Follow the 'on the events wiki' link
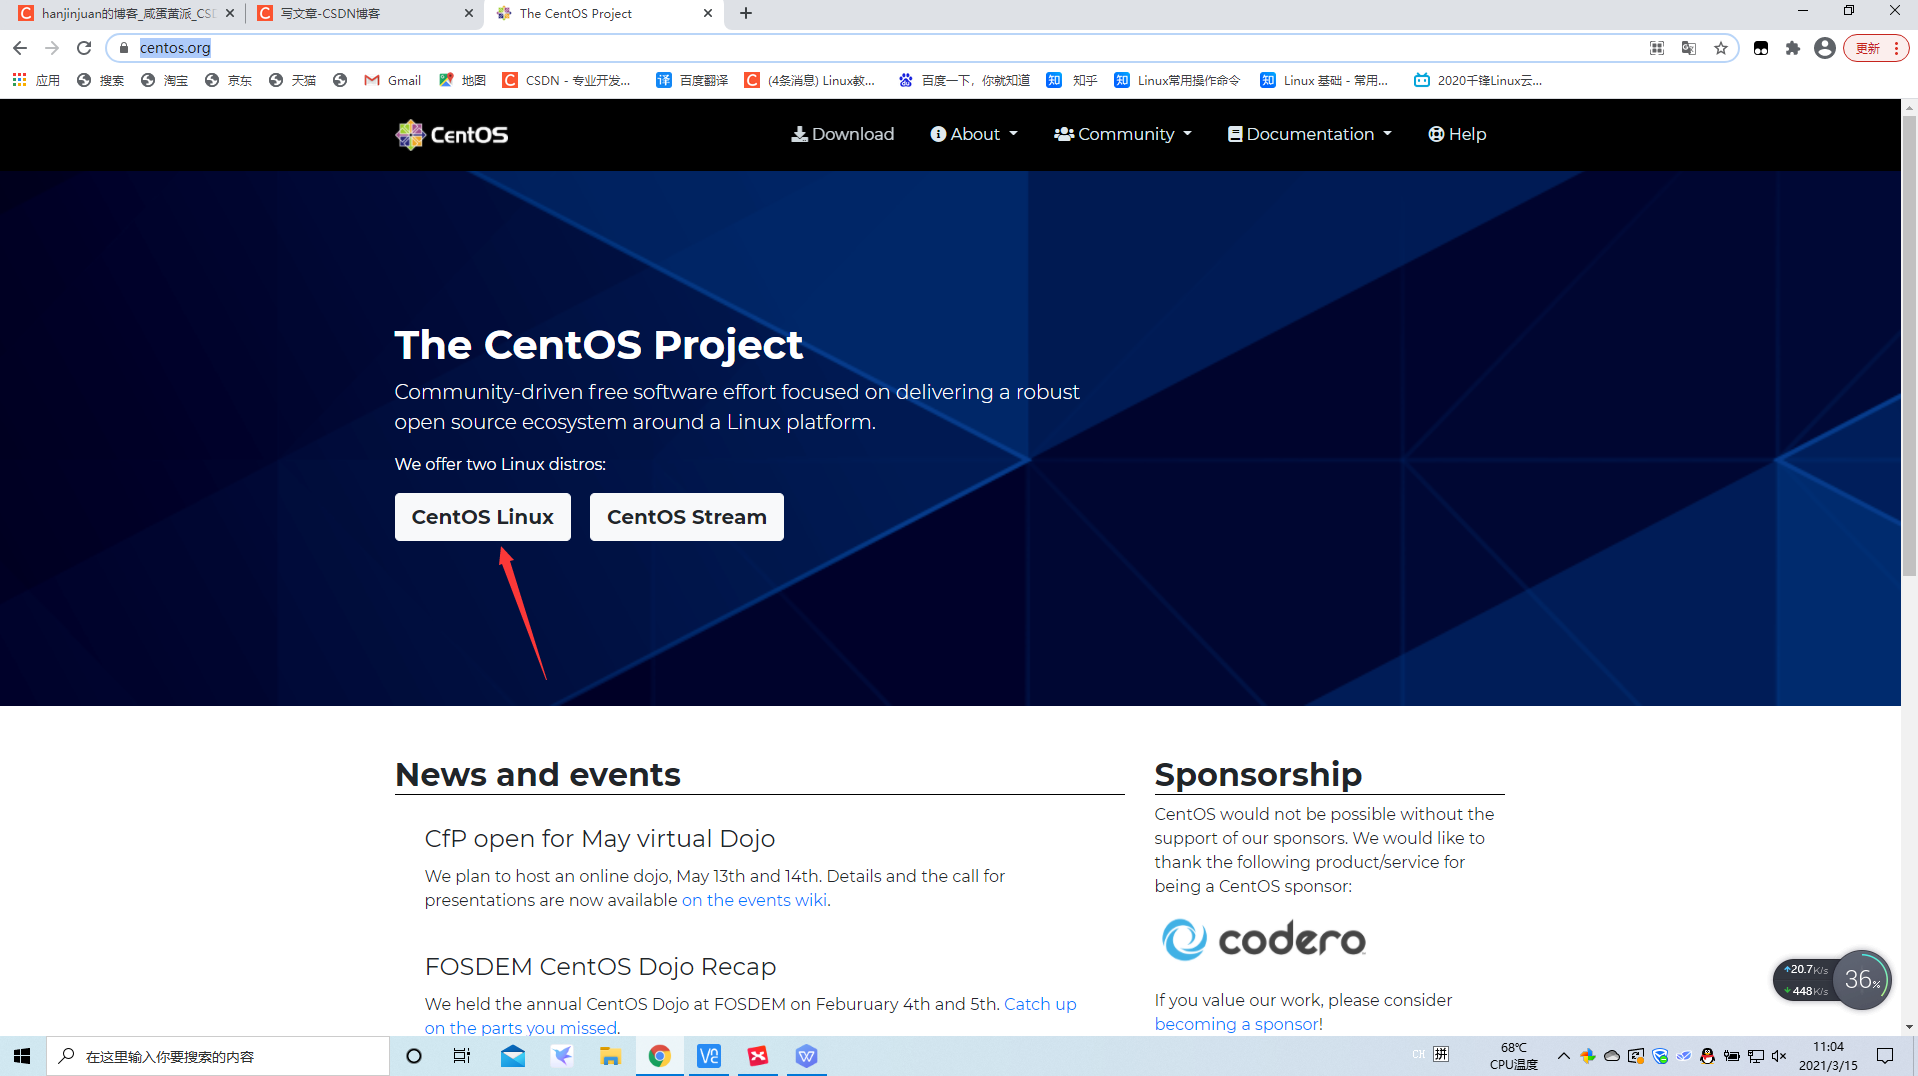 [x=754, y=900]
